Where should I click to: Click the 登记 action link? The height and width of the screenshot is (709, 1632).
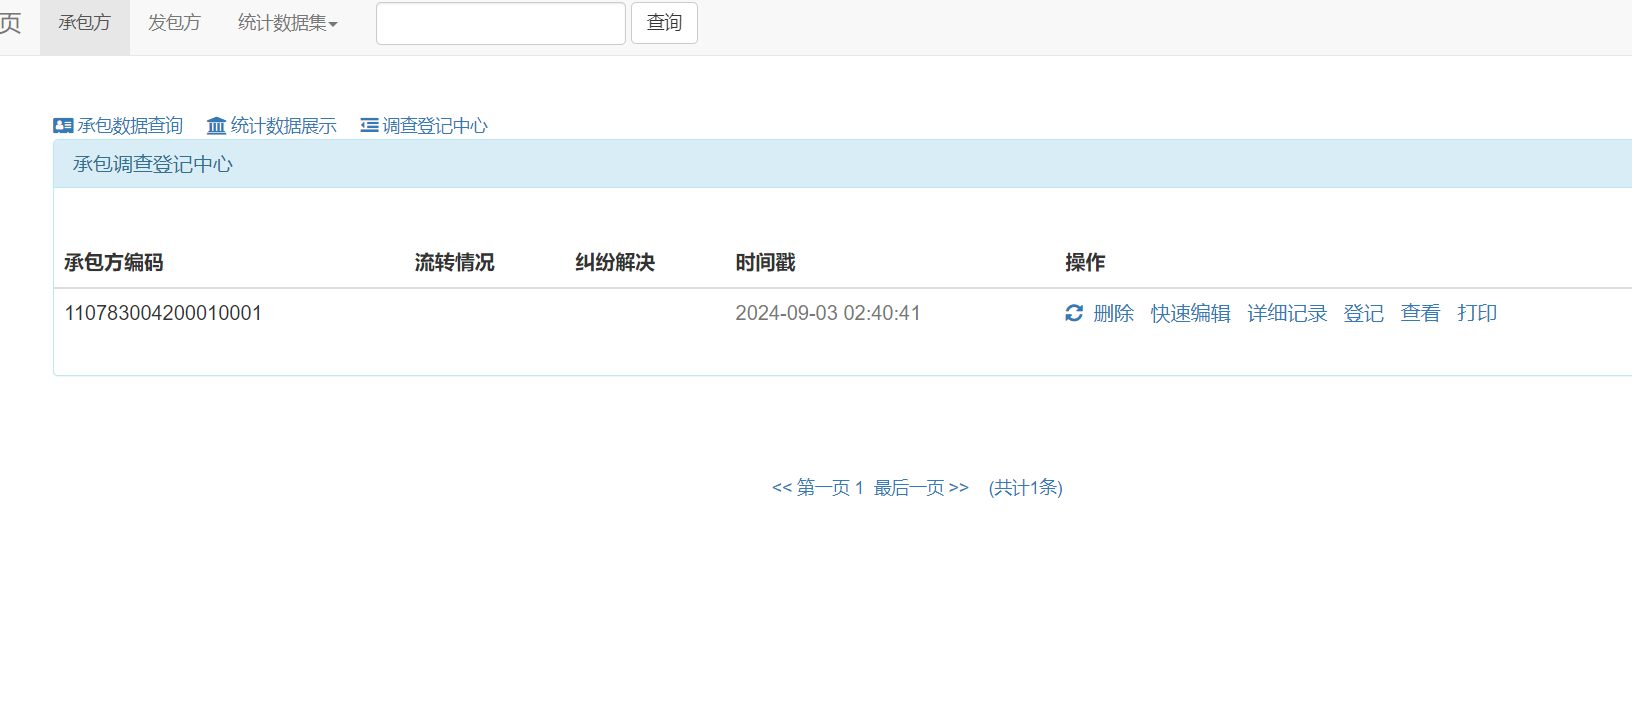coord(1363,313)
